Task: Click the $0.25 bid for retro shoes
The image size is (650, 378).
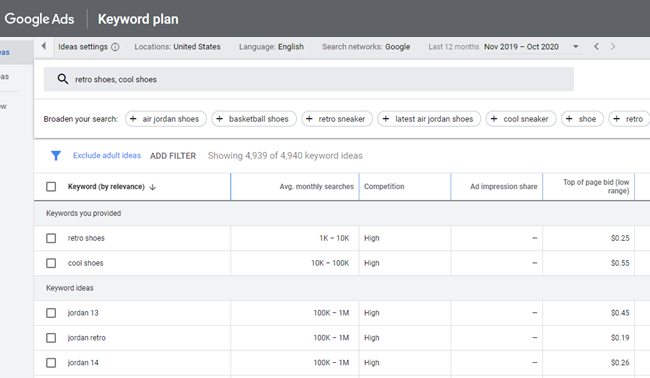Action: (620, 238)
